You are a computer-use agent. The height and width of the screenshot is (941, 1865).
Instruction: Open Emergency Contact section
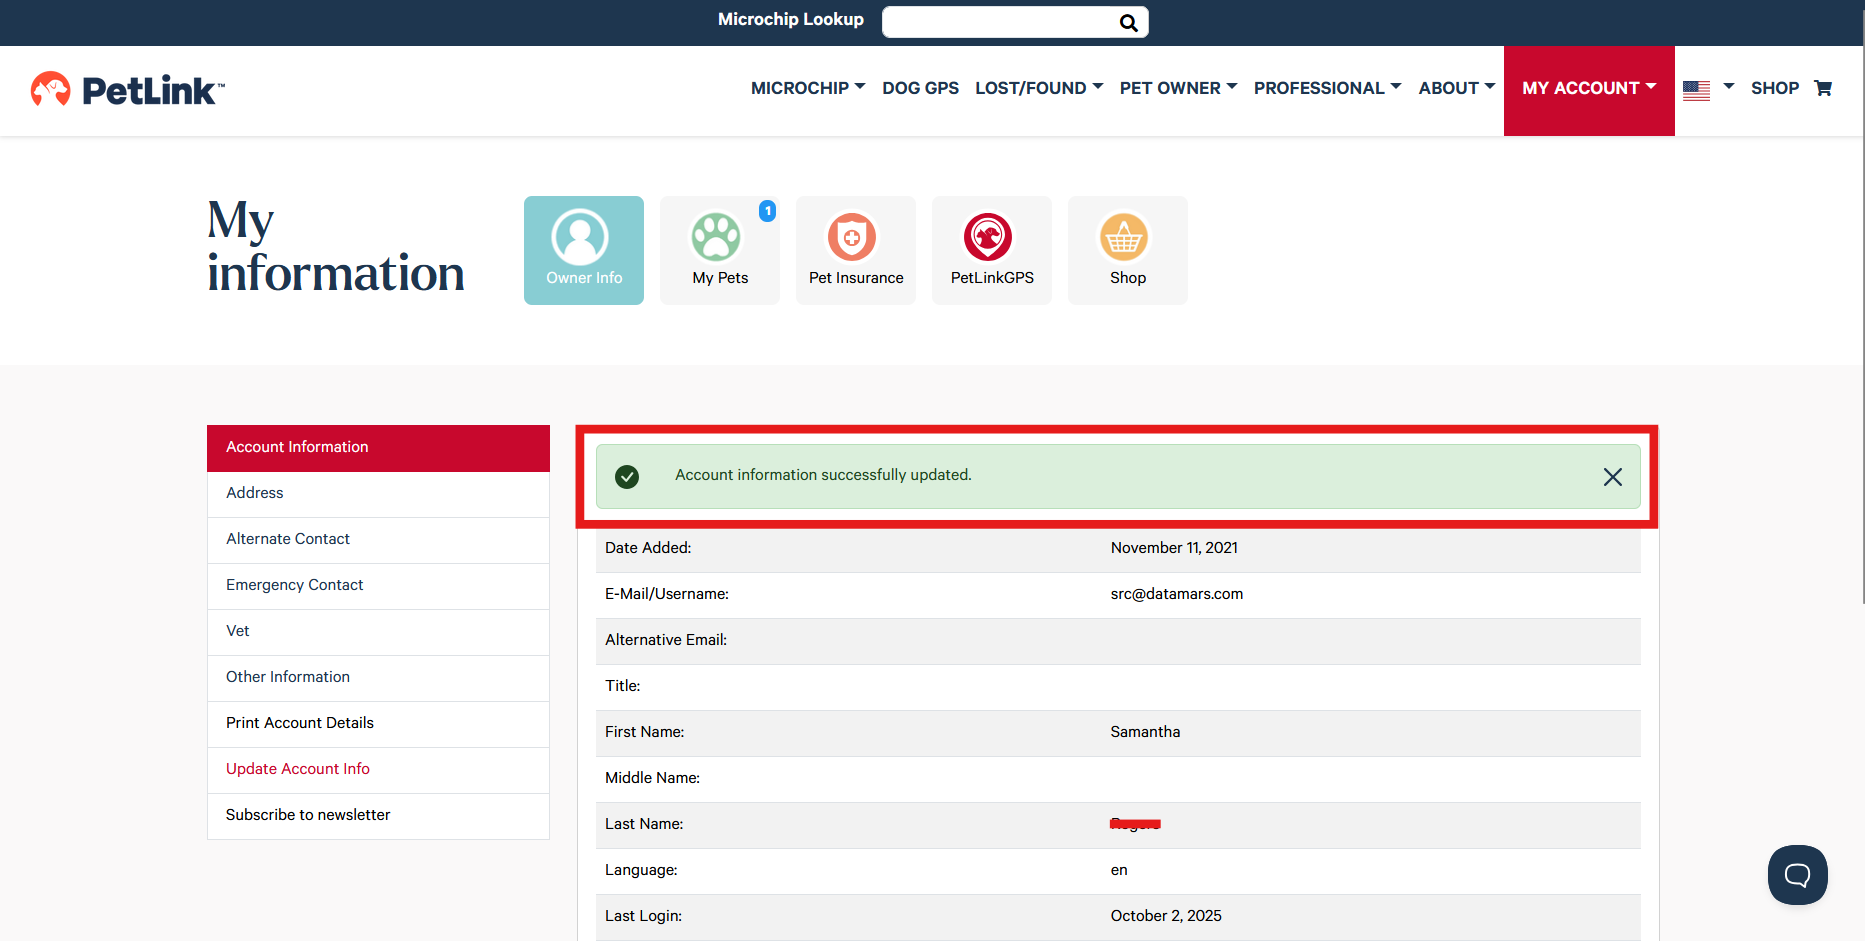pyautogui.click(x=378, y=586)
